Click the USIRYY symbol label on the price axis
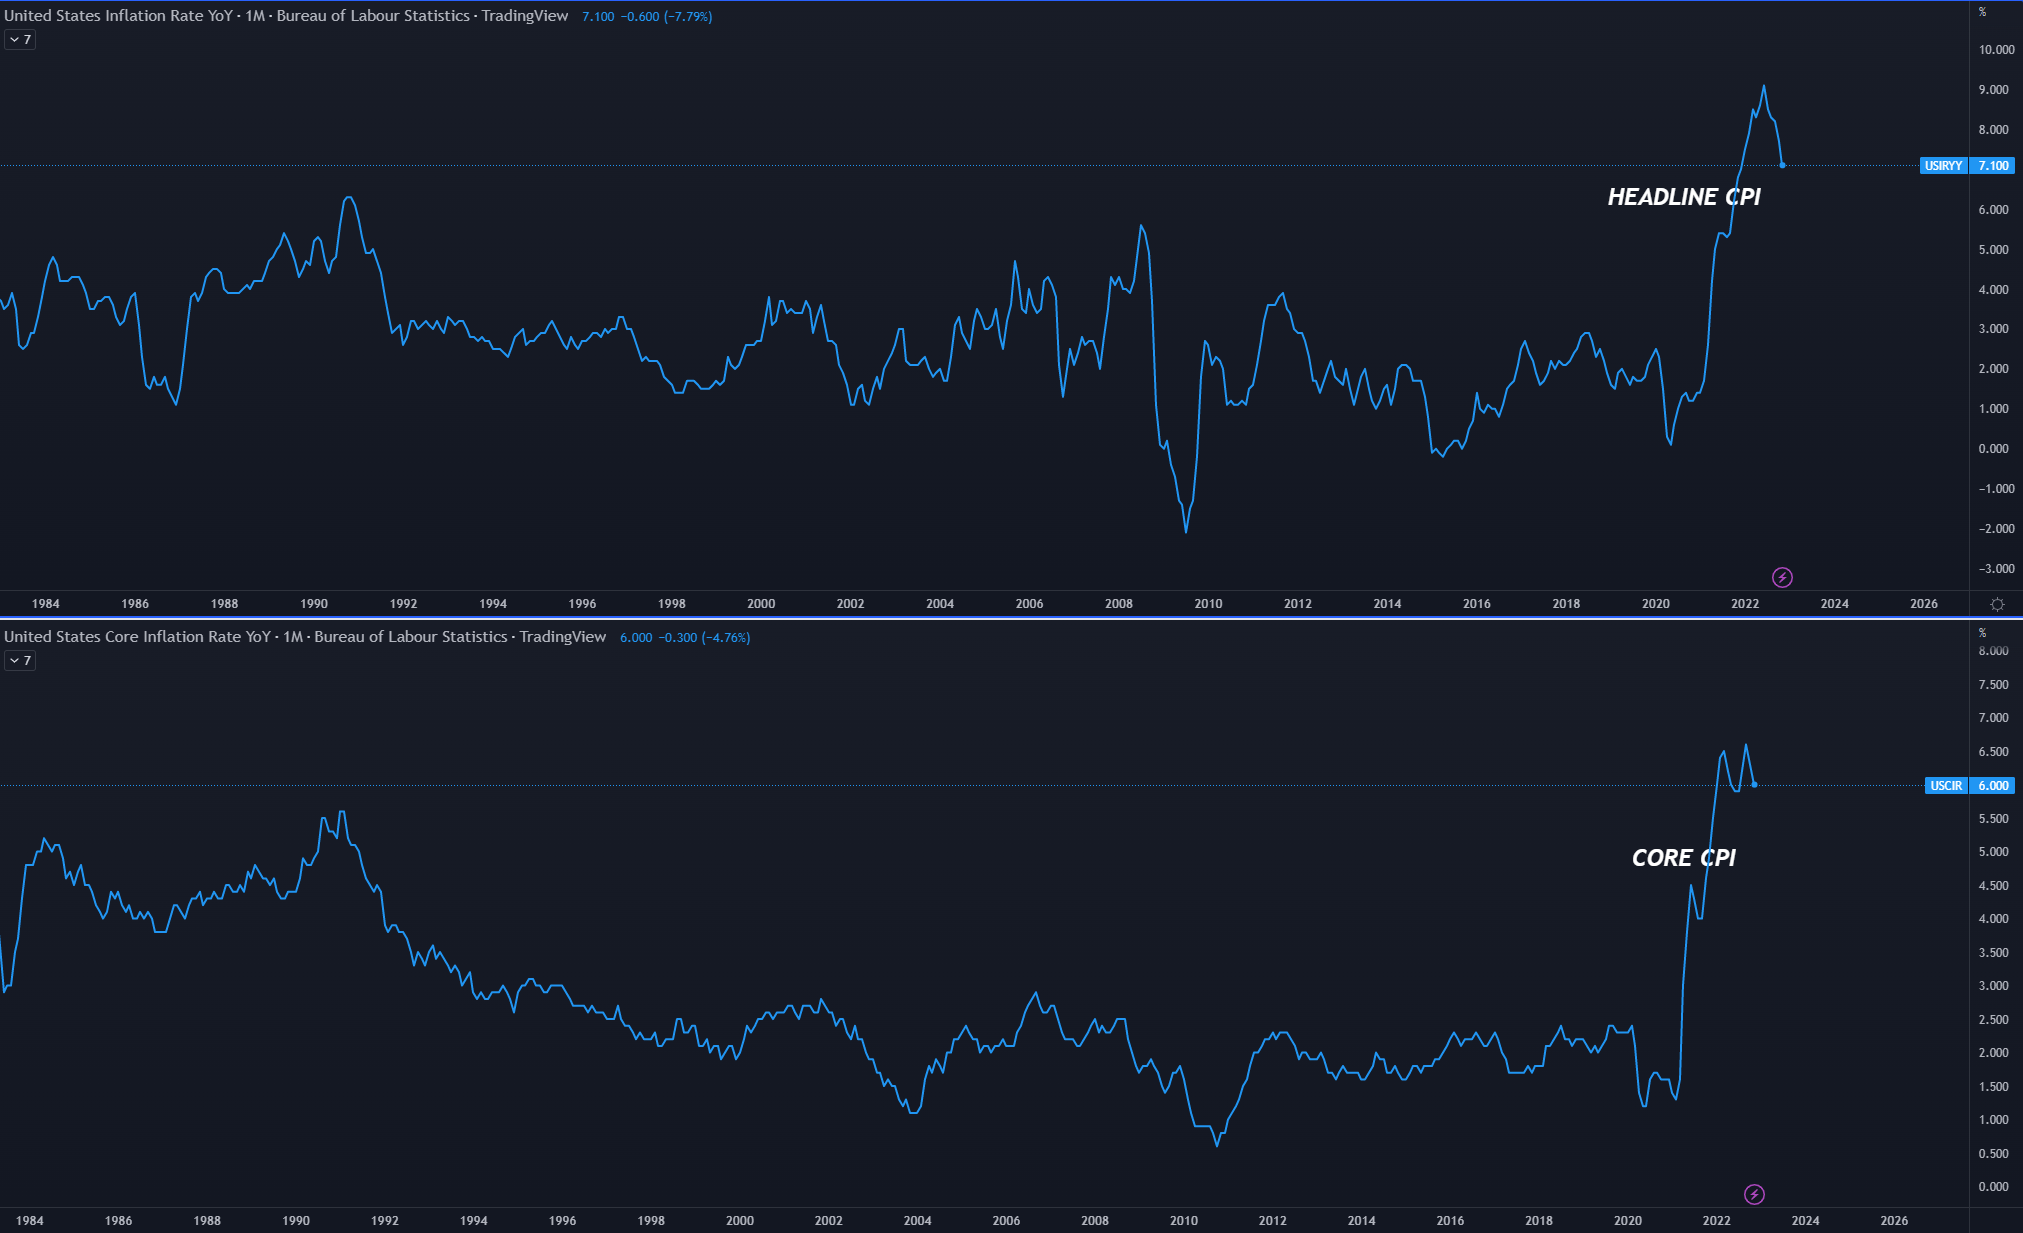This screenshot has width=2023, height=1233. coord(1943,166)
